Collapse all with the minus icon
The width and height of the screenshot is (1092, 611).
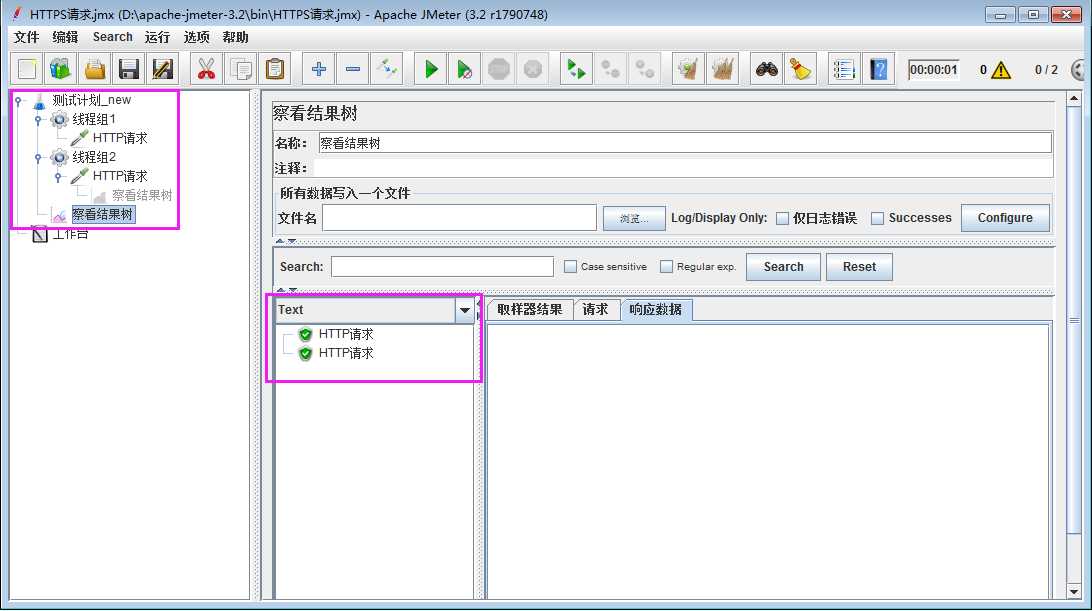(x=353, y=69)
